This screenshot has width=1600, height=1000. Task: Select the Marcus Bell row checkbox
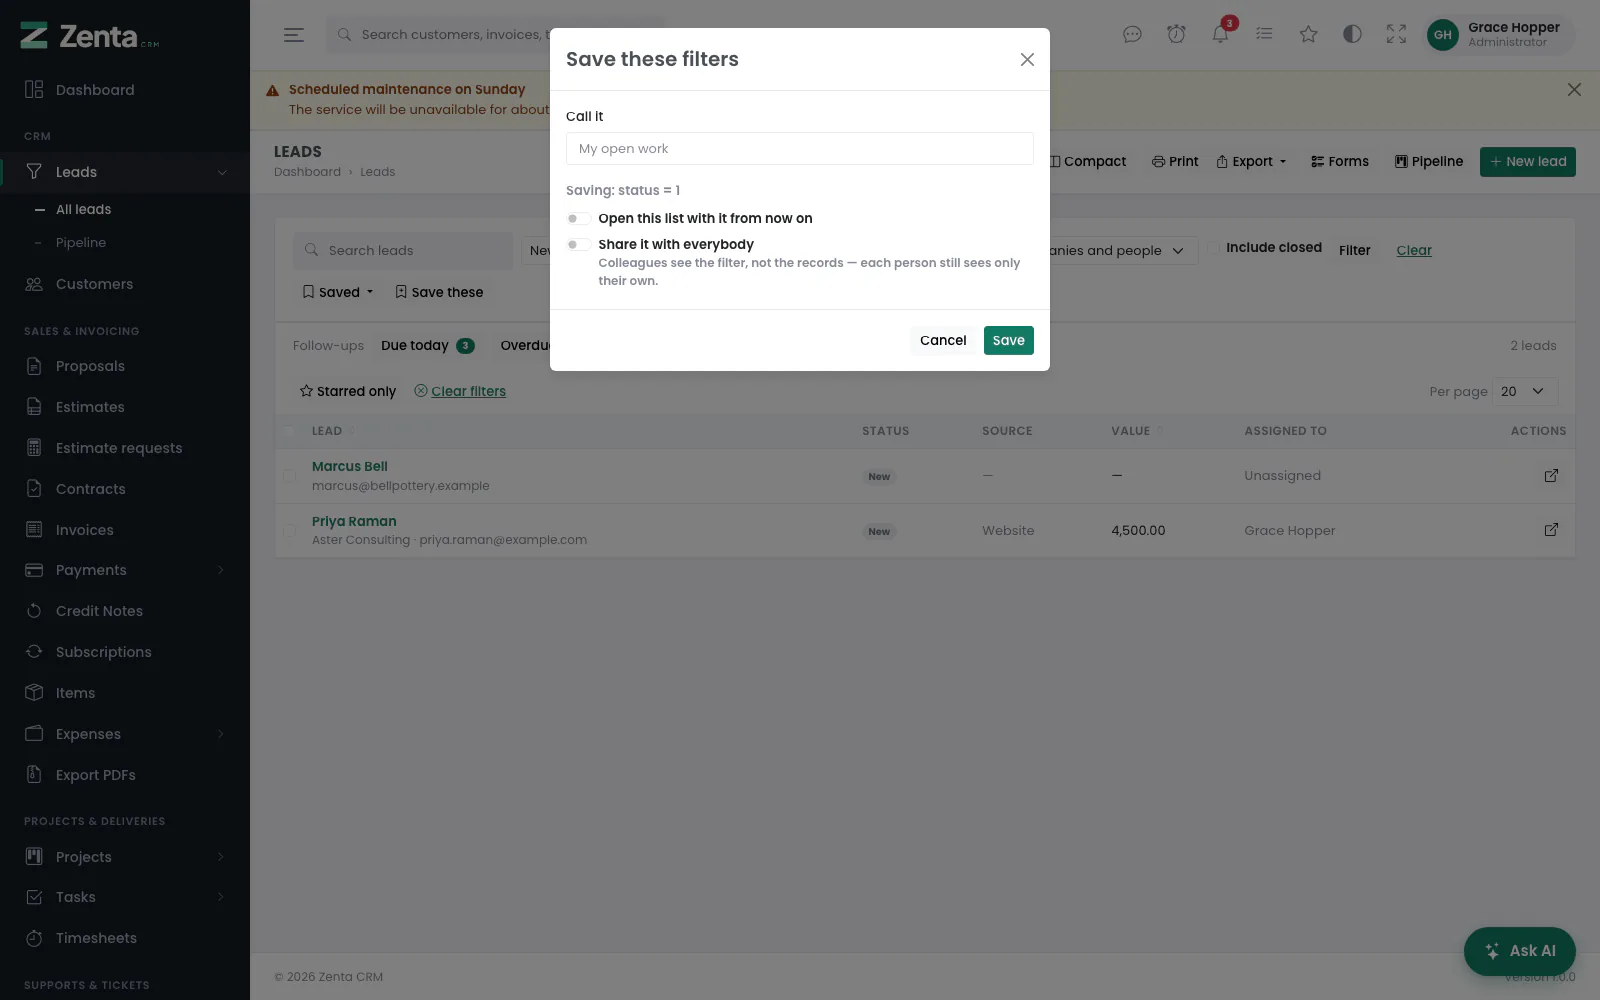click(x=289, y=476)
